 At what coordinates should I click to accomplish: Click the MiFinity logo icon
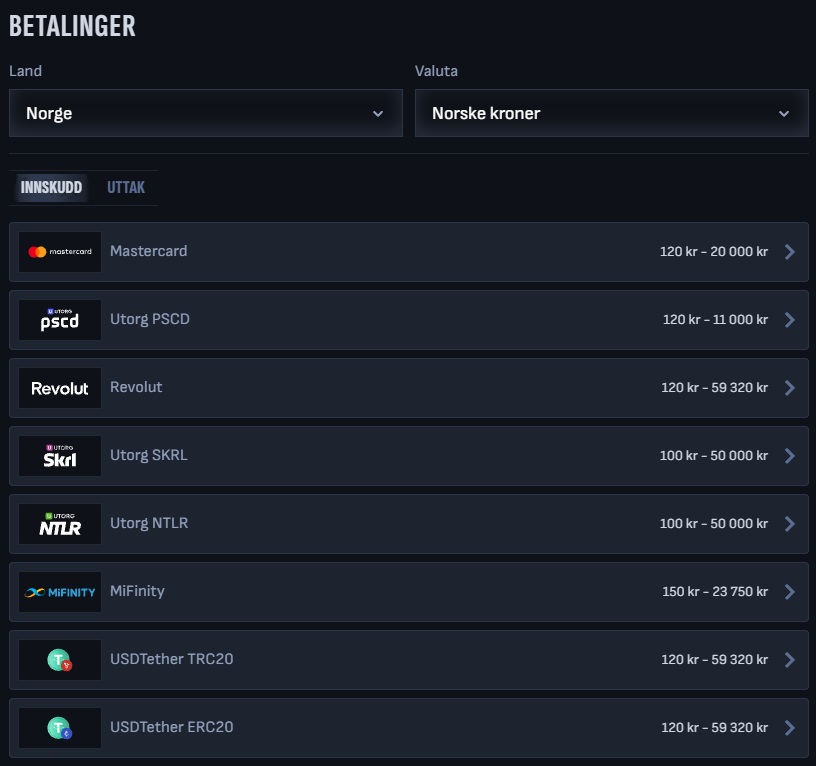pyautogui.click(x=60, y=592)
